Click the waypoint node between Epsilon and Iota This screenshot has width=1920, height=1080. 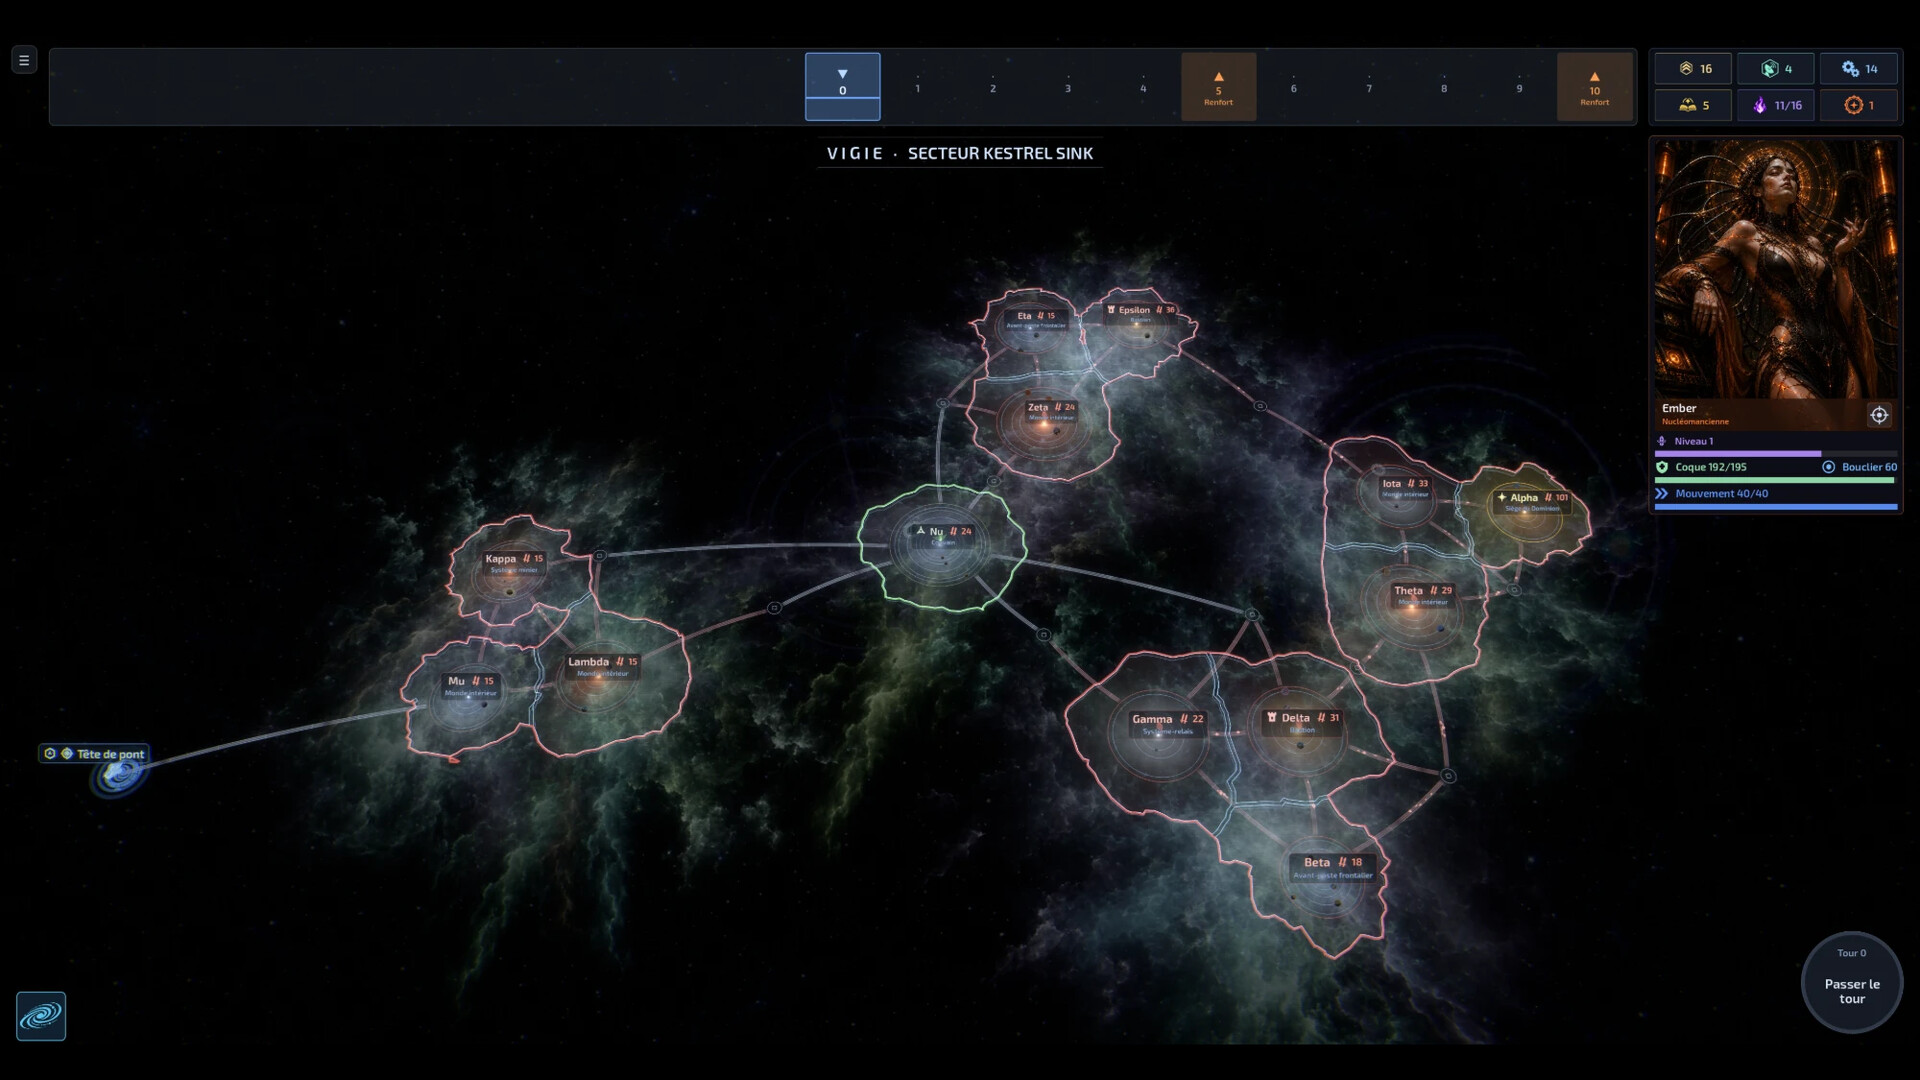[1260, 406]
